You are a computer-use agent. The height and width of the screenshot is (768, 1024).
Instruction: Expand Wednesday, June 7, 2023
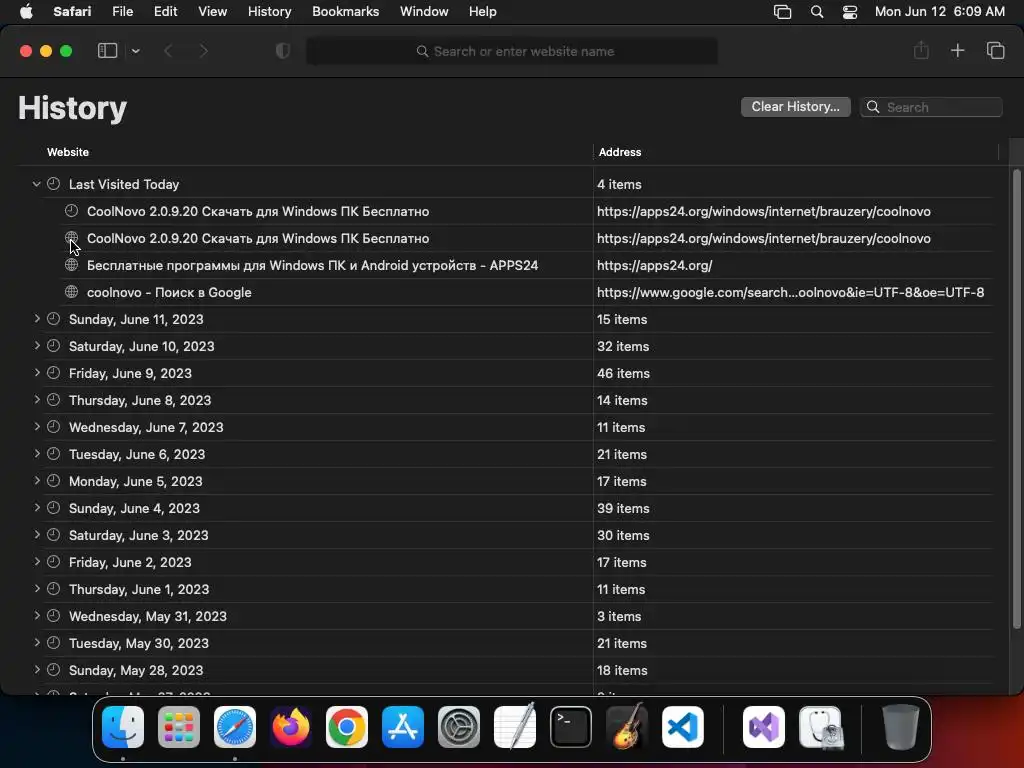[x=37, y=426]
